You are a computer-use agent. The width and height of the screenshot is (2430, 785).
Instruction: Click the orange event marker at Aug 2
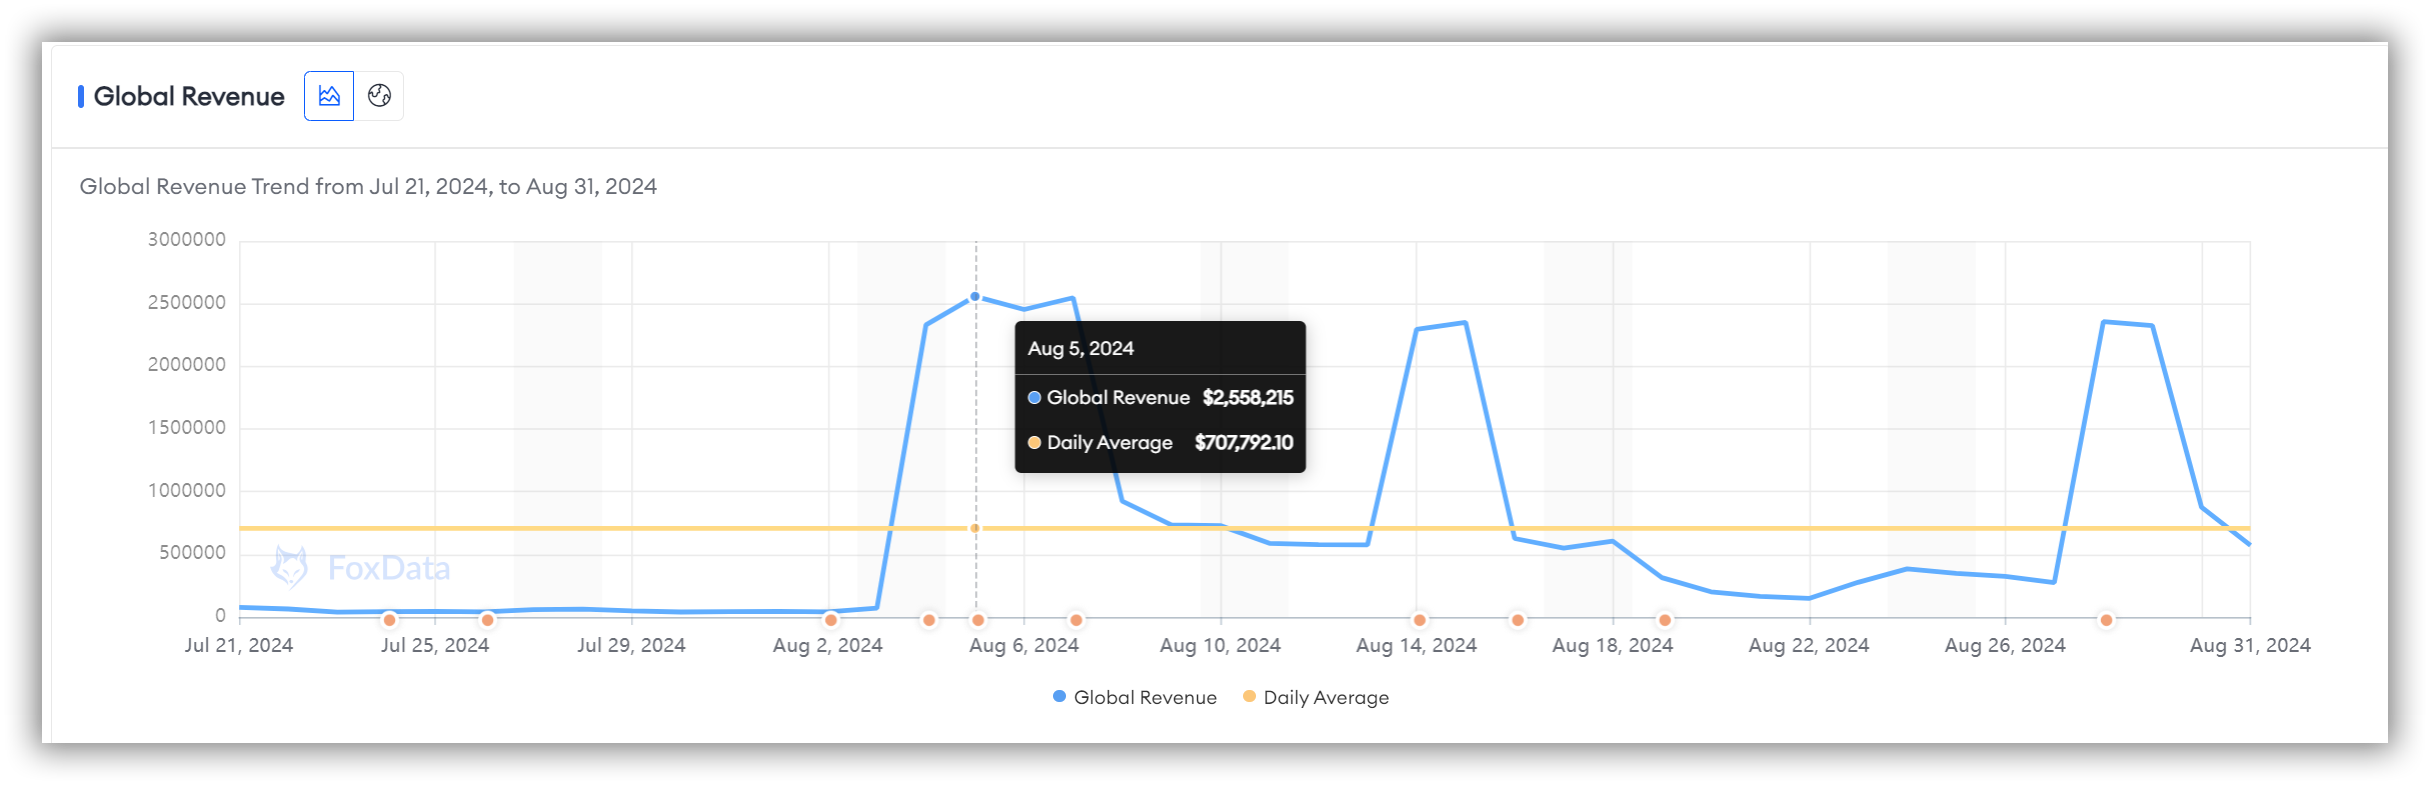coord(831,620)
